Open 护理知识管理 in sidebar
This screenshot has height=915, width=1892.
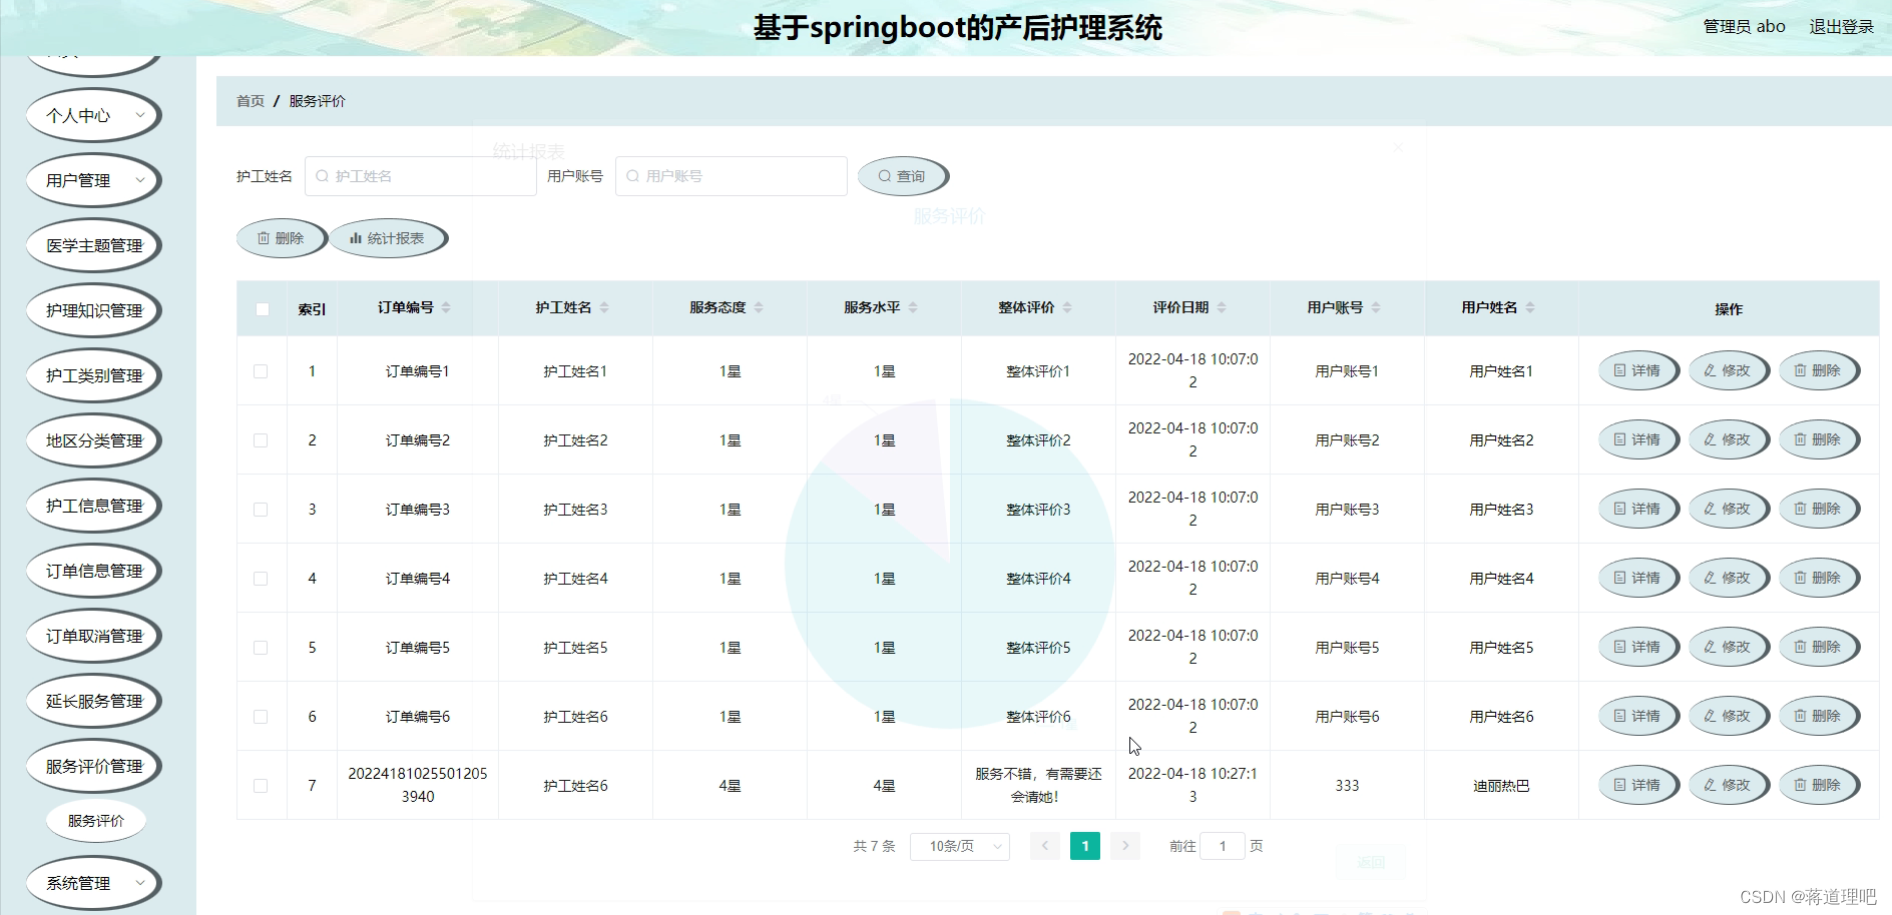click(x=93, y=310)
